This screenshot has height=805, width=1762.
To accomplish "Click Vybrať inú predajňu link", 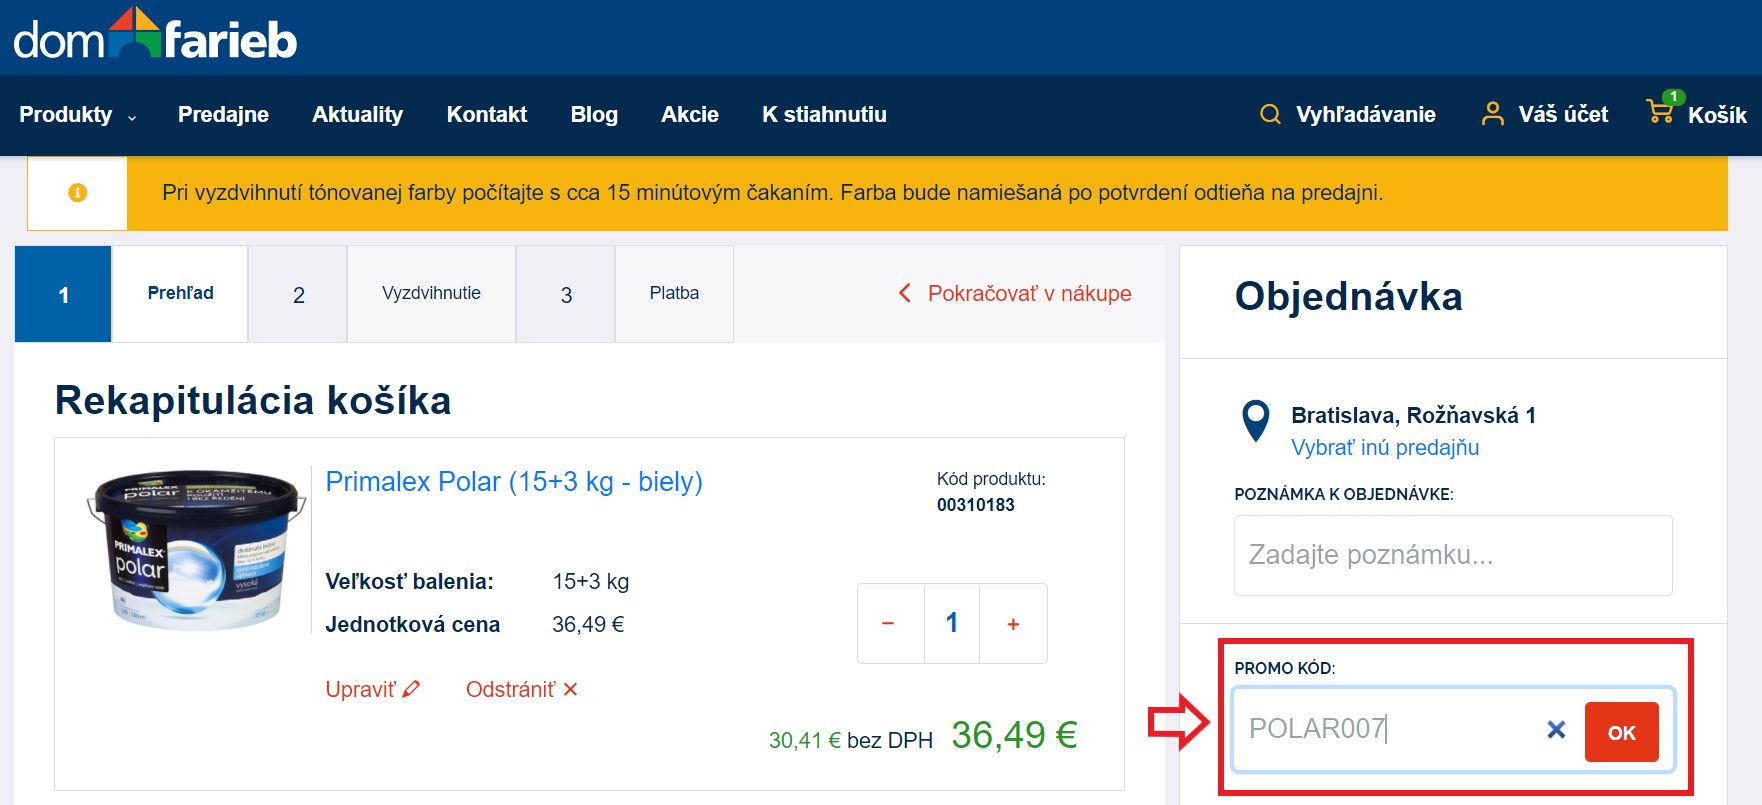I will [x=1385, y=447].
